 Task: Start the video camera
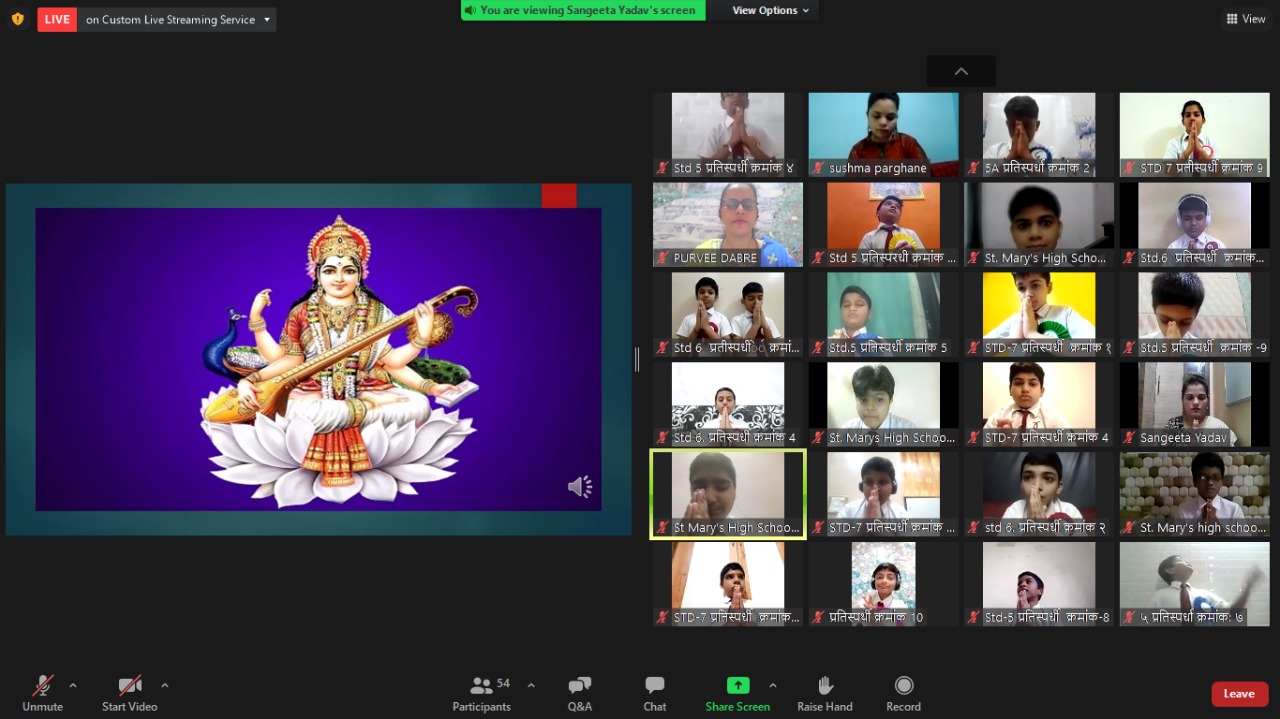(x=130, y=692)
